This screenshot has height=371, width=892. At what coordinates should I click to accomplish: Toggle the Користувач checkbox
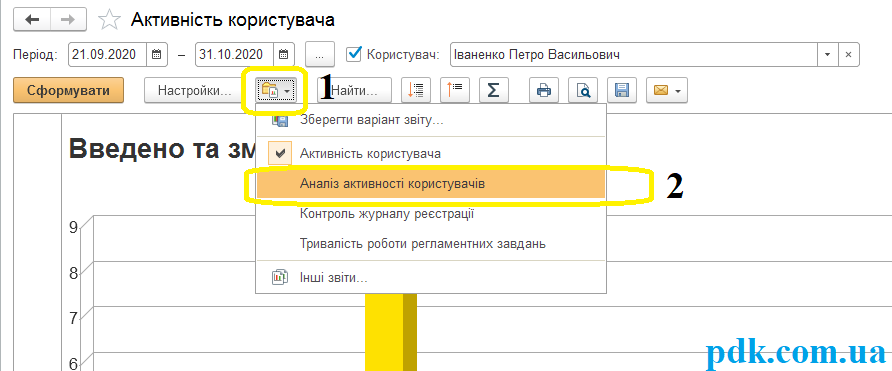[354, 54]
